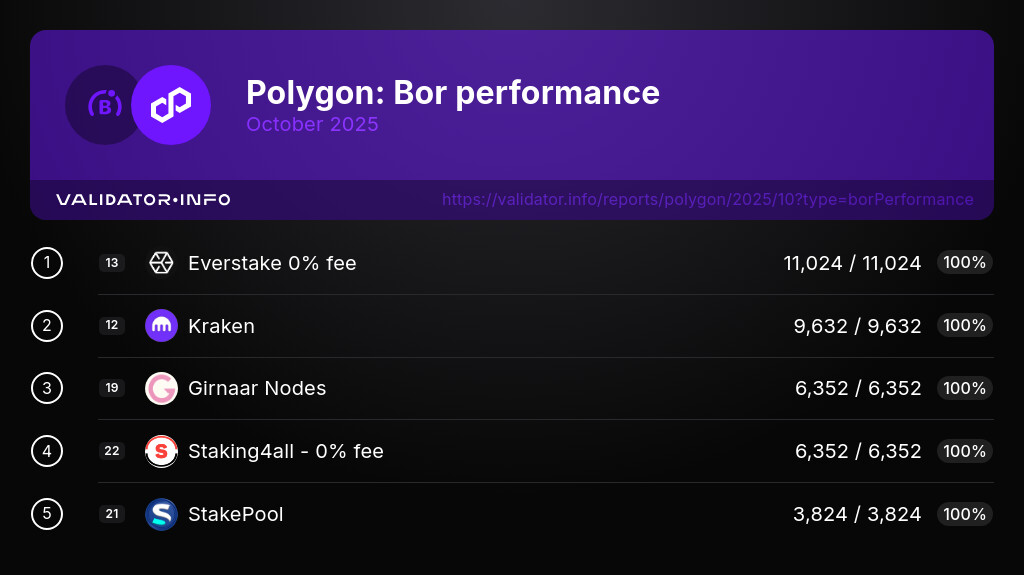Image resolution: width=1024 pixels, height=575 pixels.
Task: Click the Bor (B) logo icon
Action: pos(104,105)
